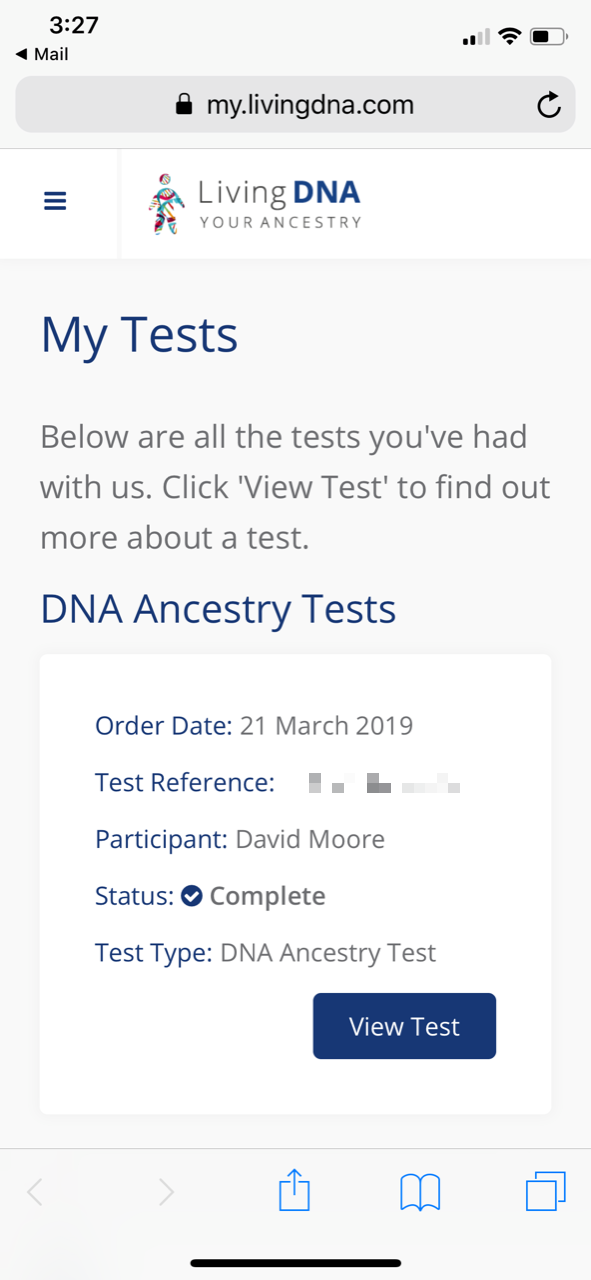This screenshot has width=591, height=1280.
Task: Click the My Tests page title
Action: click(x=138, y=335)
